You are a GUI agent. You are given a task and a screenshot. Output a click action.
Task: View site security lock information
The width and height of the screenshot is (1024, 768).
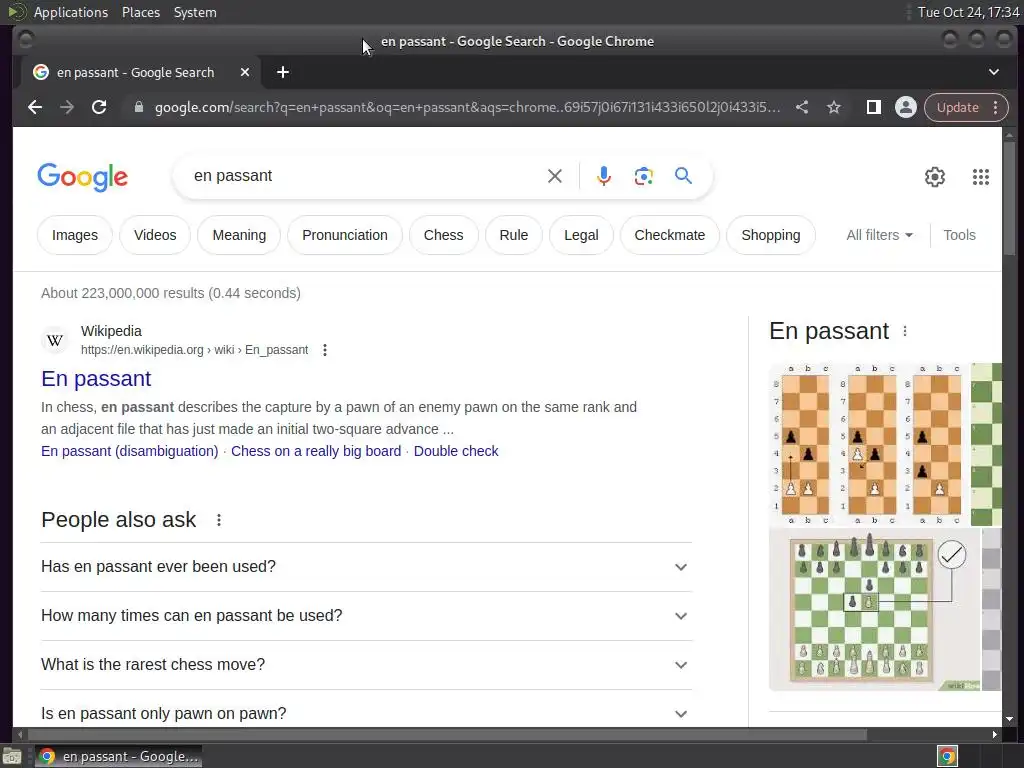[138, 107]
